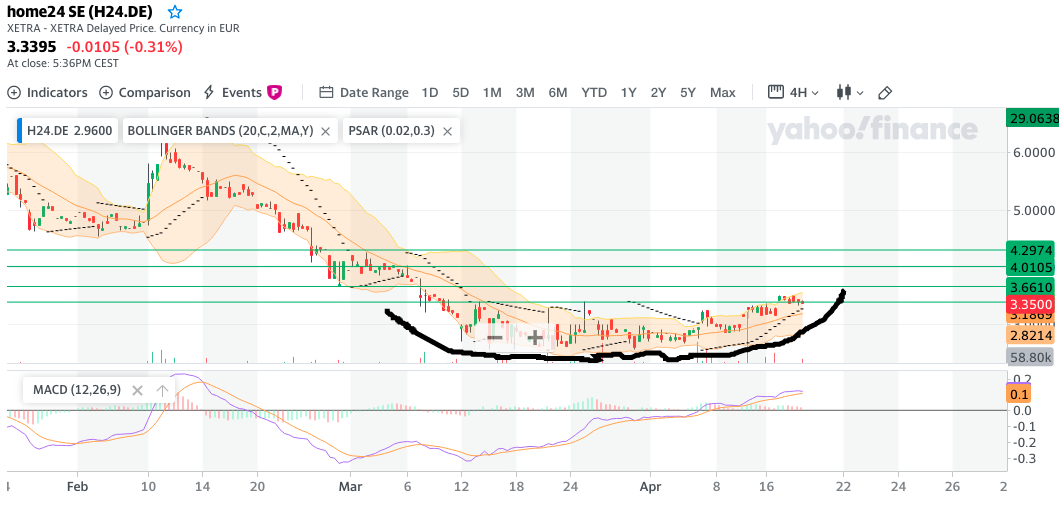Click the Apr label on date axis
Image resolution: width=1059 pixels, height=517 pixels.
tap(650, 485)
